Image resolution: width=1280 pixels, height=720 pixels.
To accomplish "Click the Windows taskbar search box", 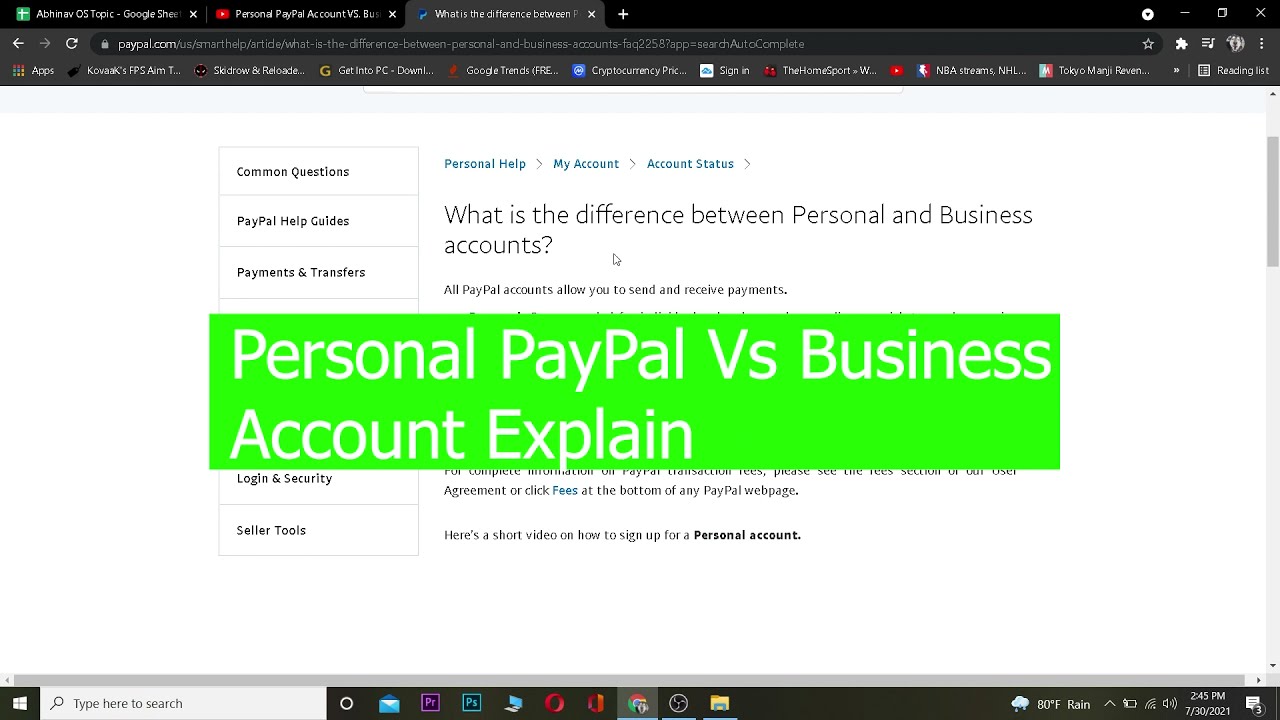I will coord(183,703).
